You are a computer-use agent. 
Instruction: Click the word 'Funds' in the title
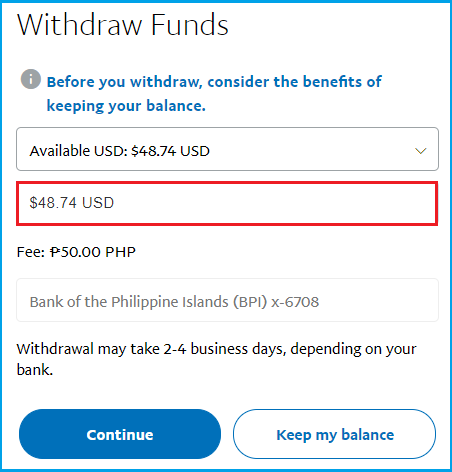tap(190, 24)
